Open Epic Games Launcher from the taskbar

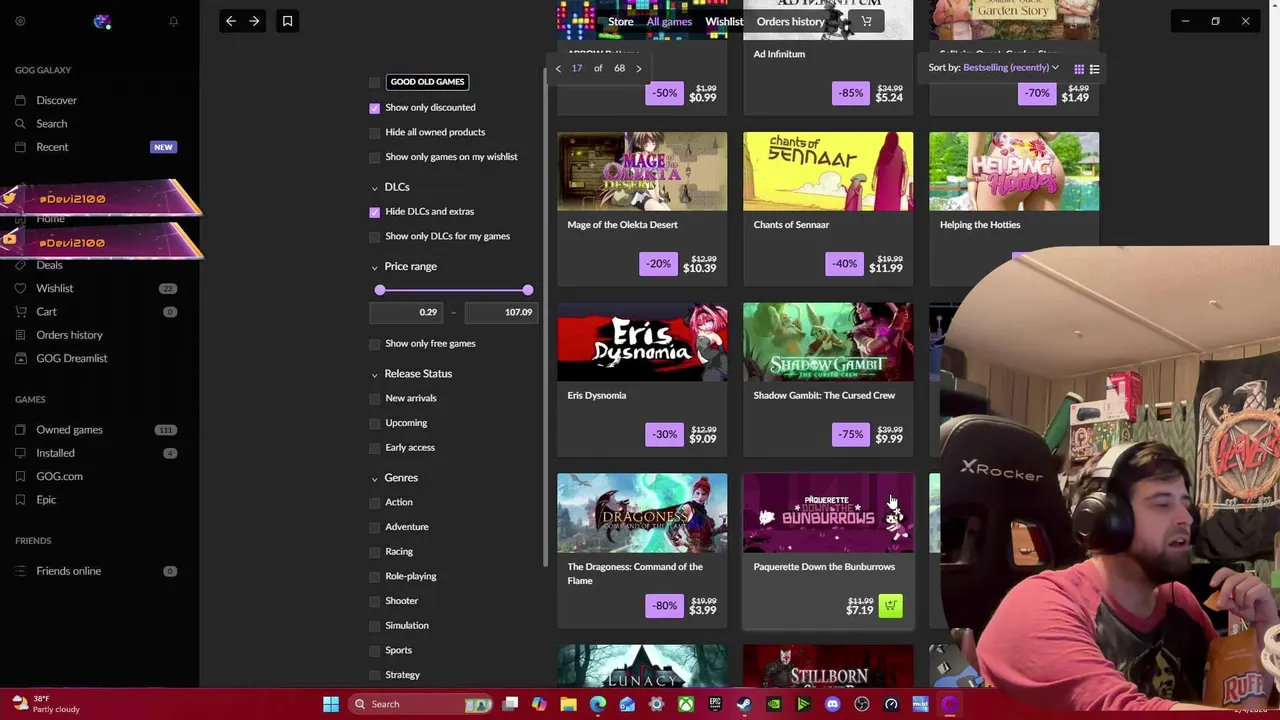[x=715, y=704]
